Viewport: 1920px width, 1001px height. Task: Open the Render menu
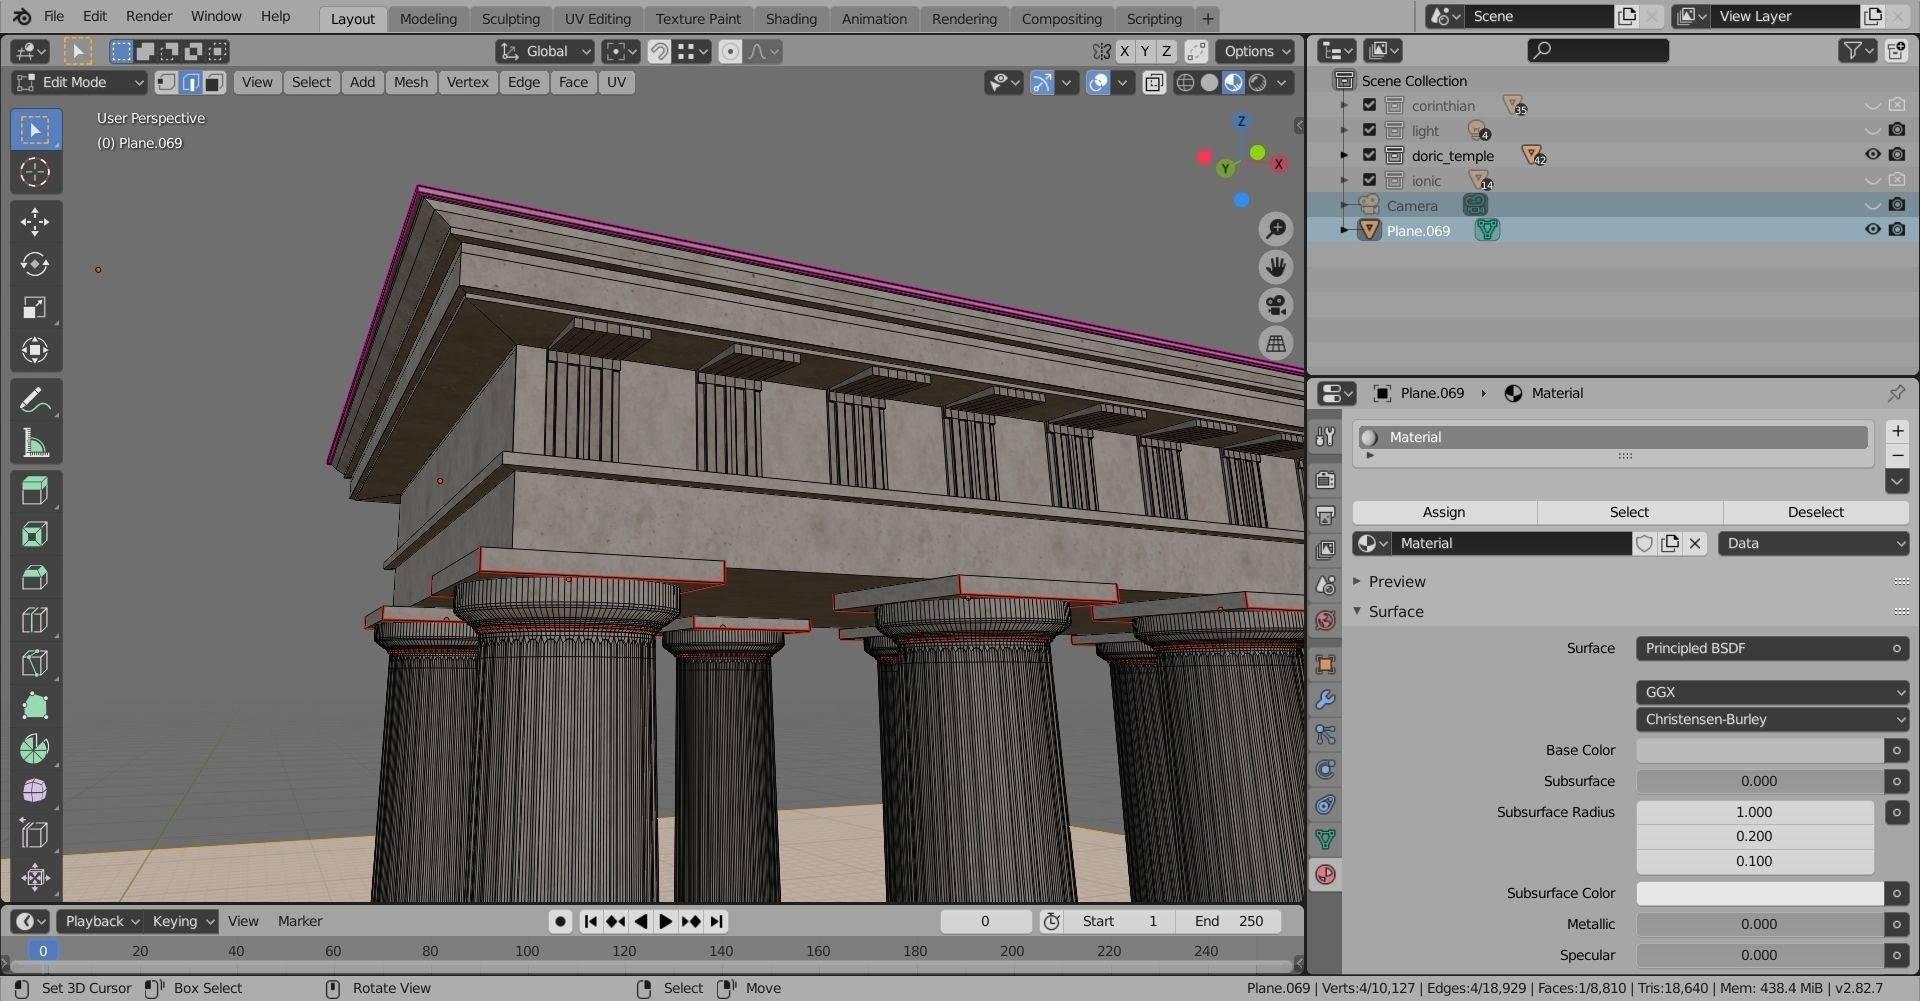[x=149, y=16]
